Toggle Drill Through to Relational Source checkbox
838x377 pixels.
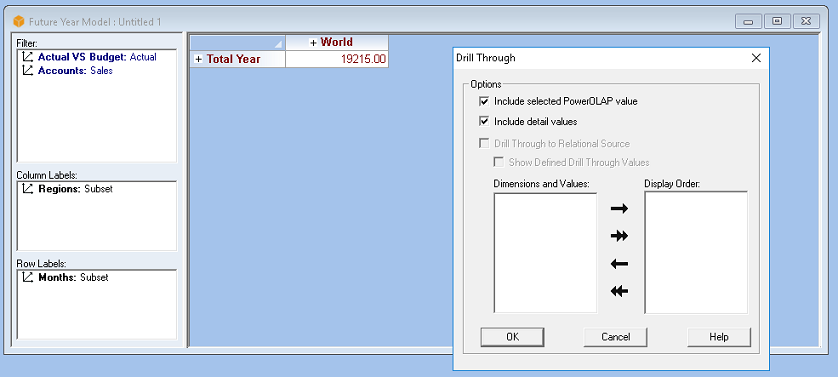point(484,143)
